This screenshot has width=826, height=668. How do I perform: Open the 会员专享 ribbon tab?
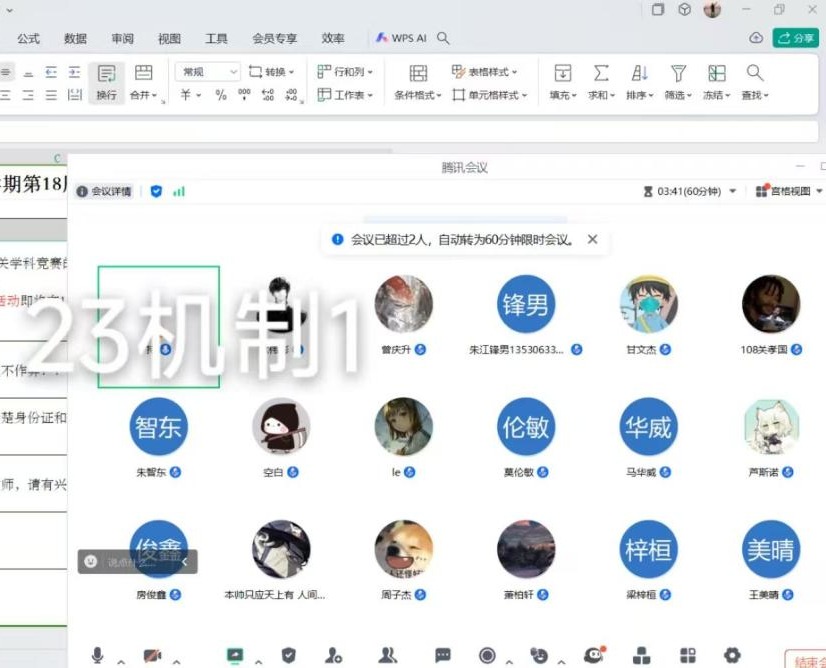(x=274, y=38)
